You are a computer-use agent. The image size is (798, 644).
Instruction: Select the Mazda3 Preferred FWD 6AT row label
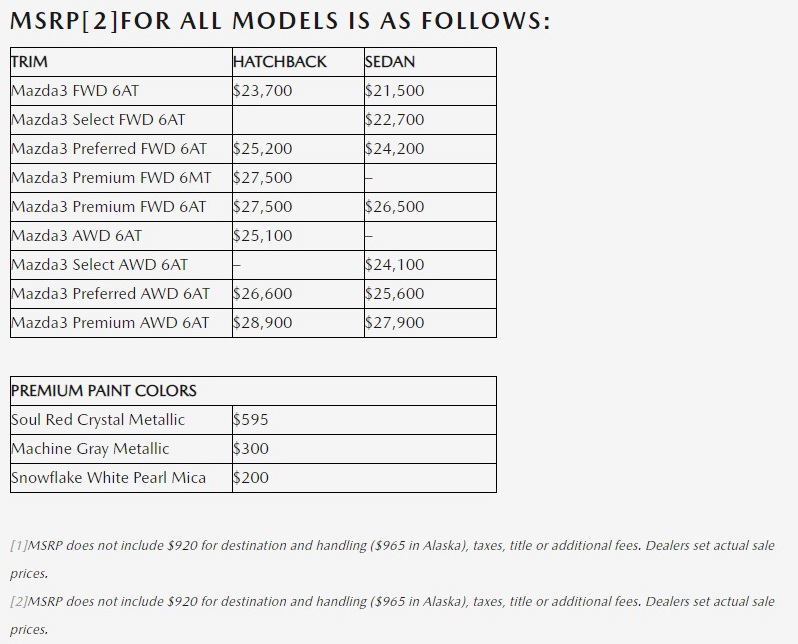[x=109, y=149]
